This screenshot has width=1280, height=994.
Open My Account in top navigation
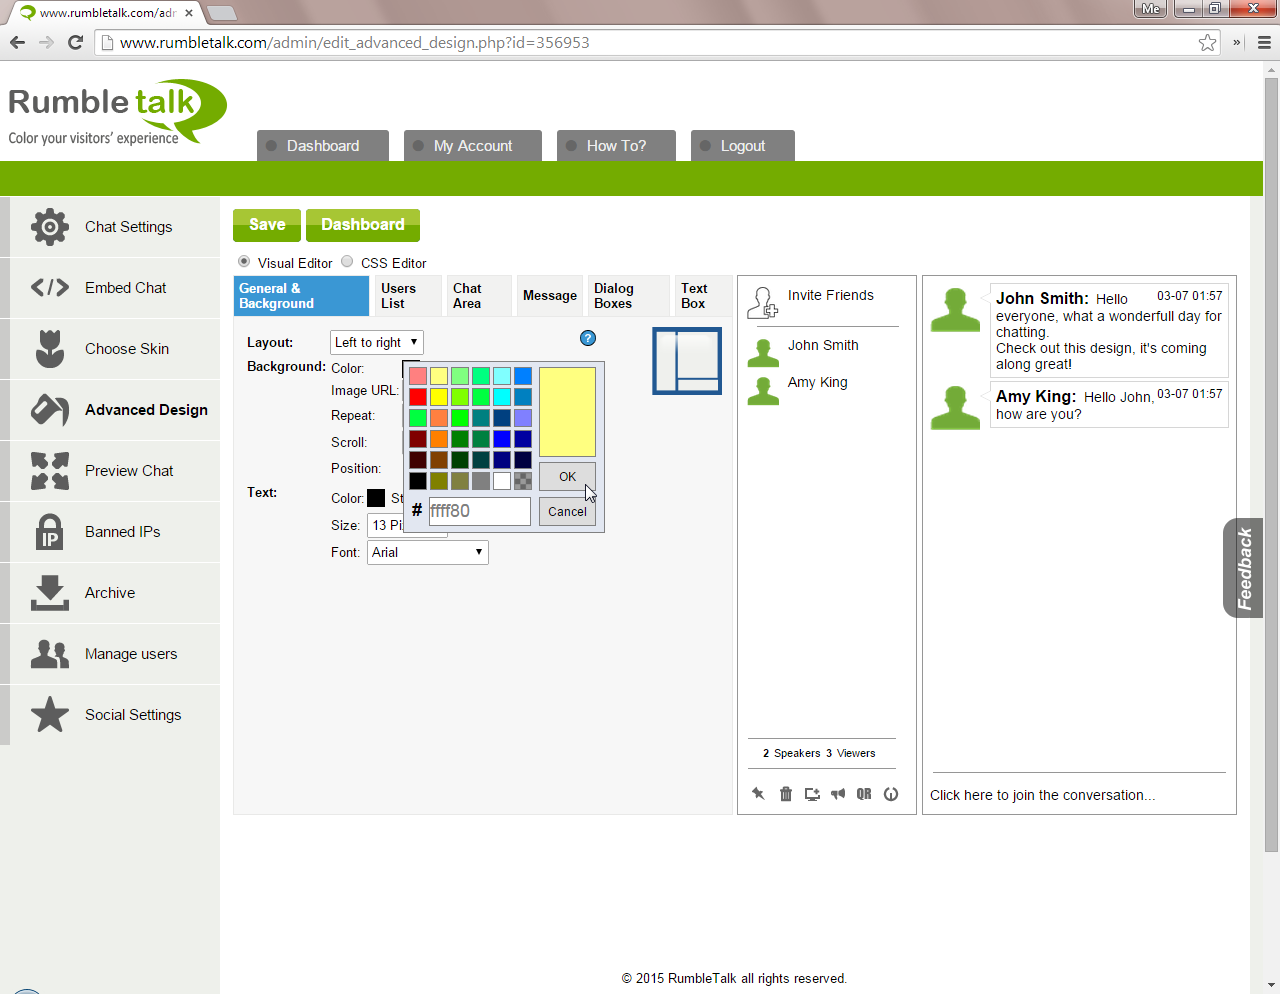tap(473, 146)
